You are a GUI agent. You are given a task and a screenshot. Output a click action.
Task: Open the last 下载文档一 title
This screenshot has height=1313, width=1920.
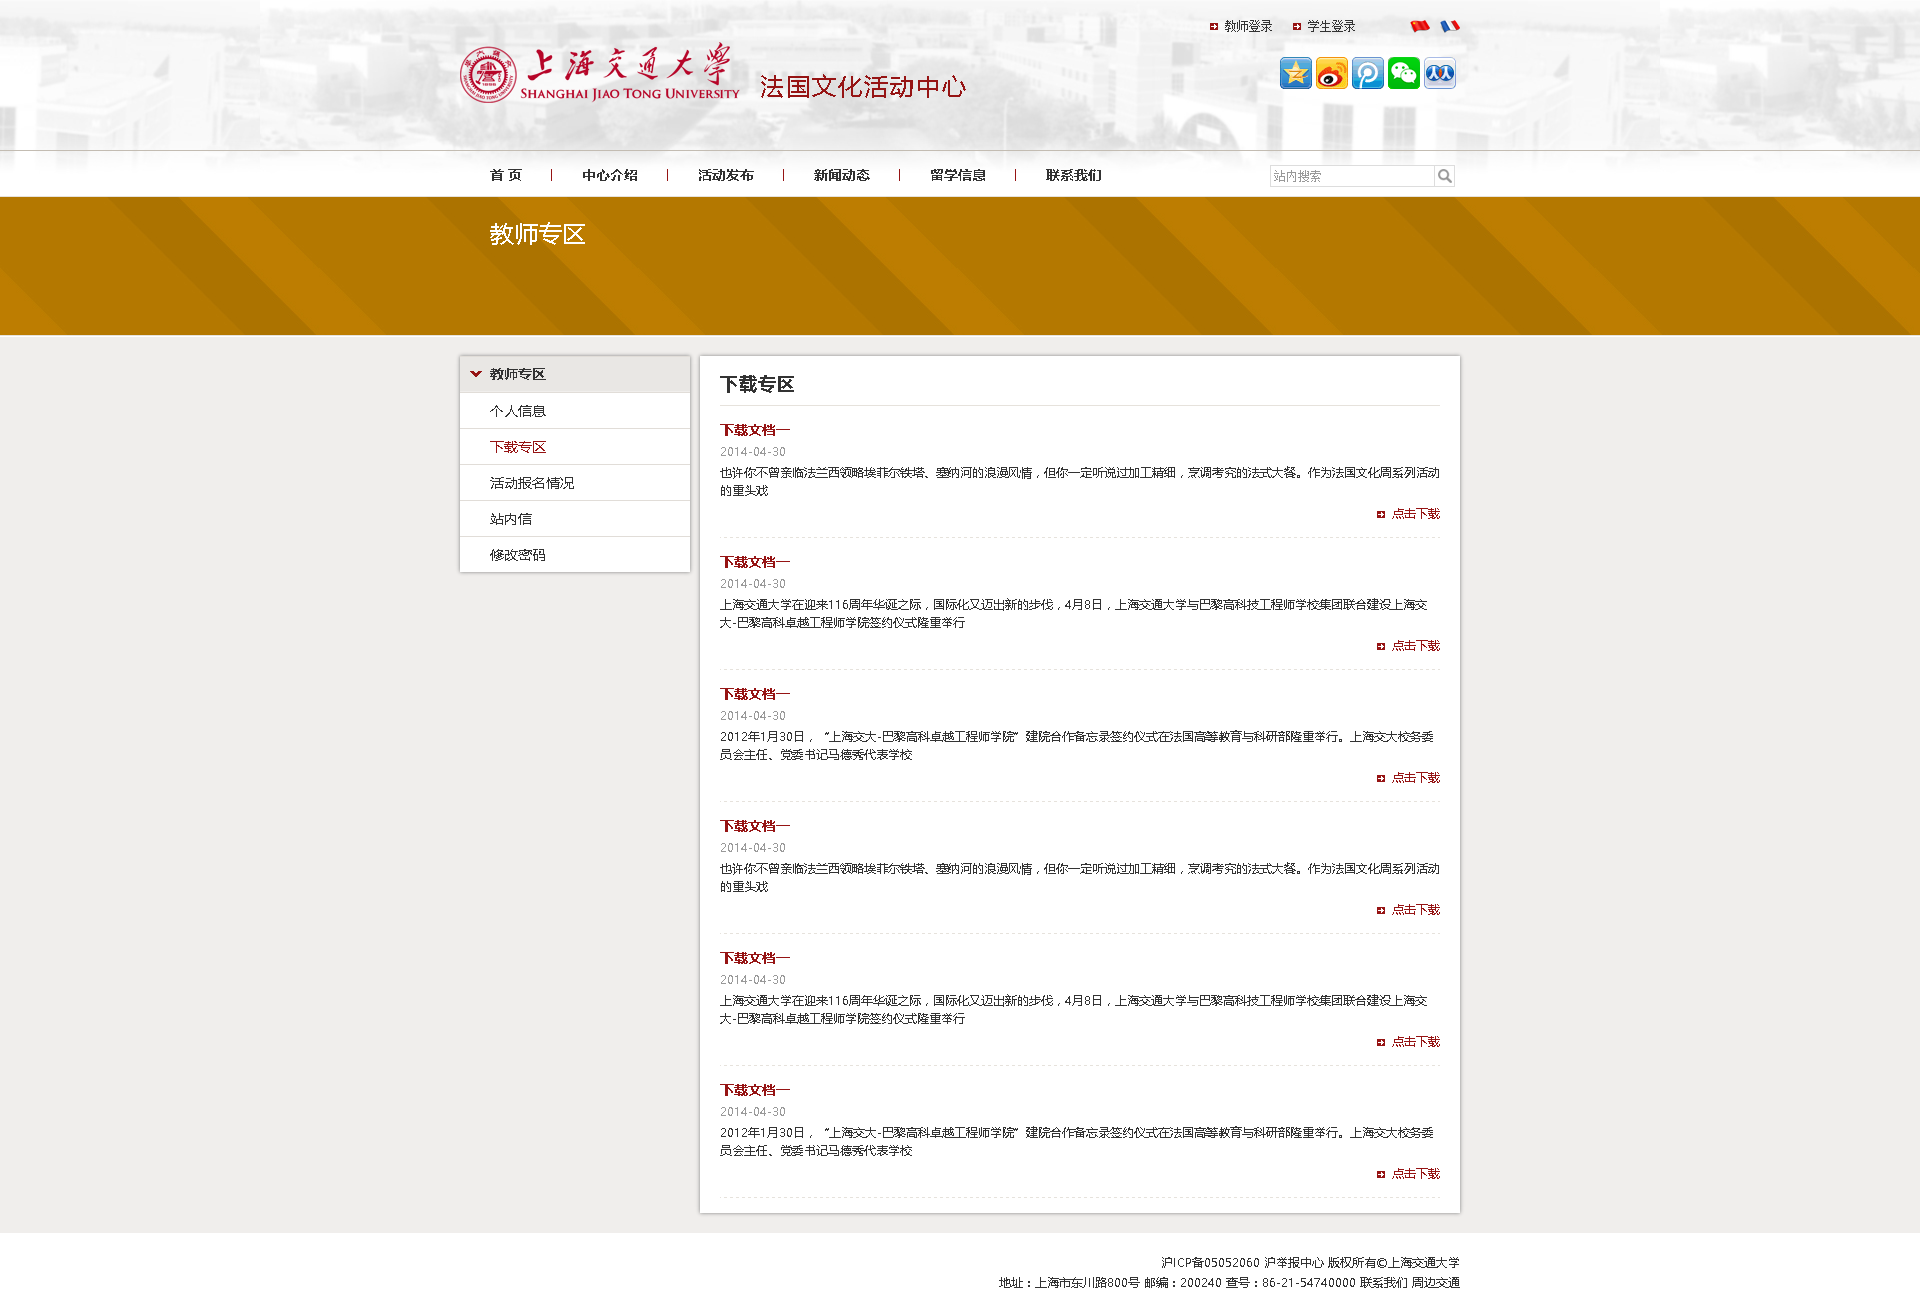click(755, 1090)
